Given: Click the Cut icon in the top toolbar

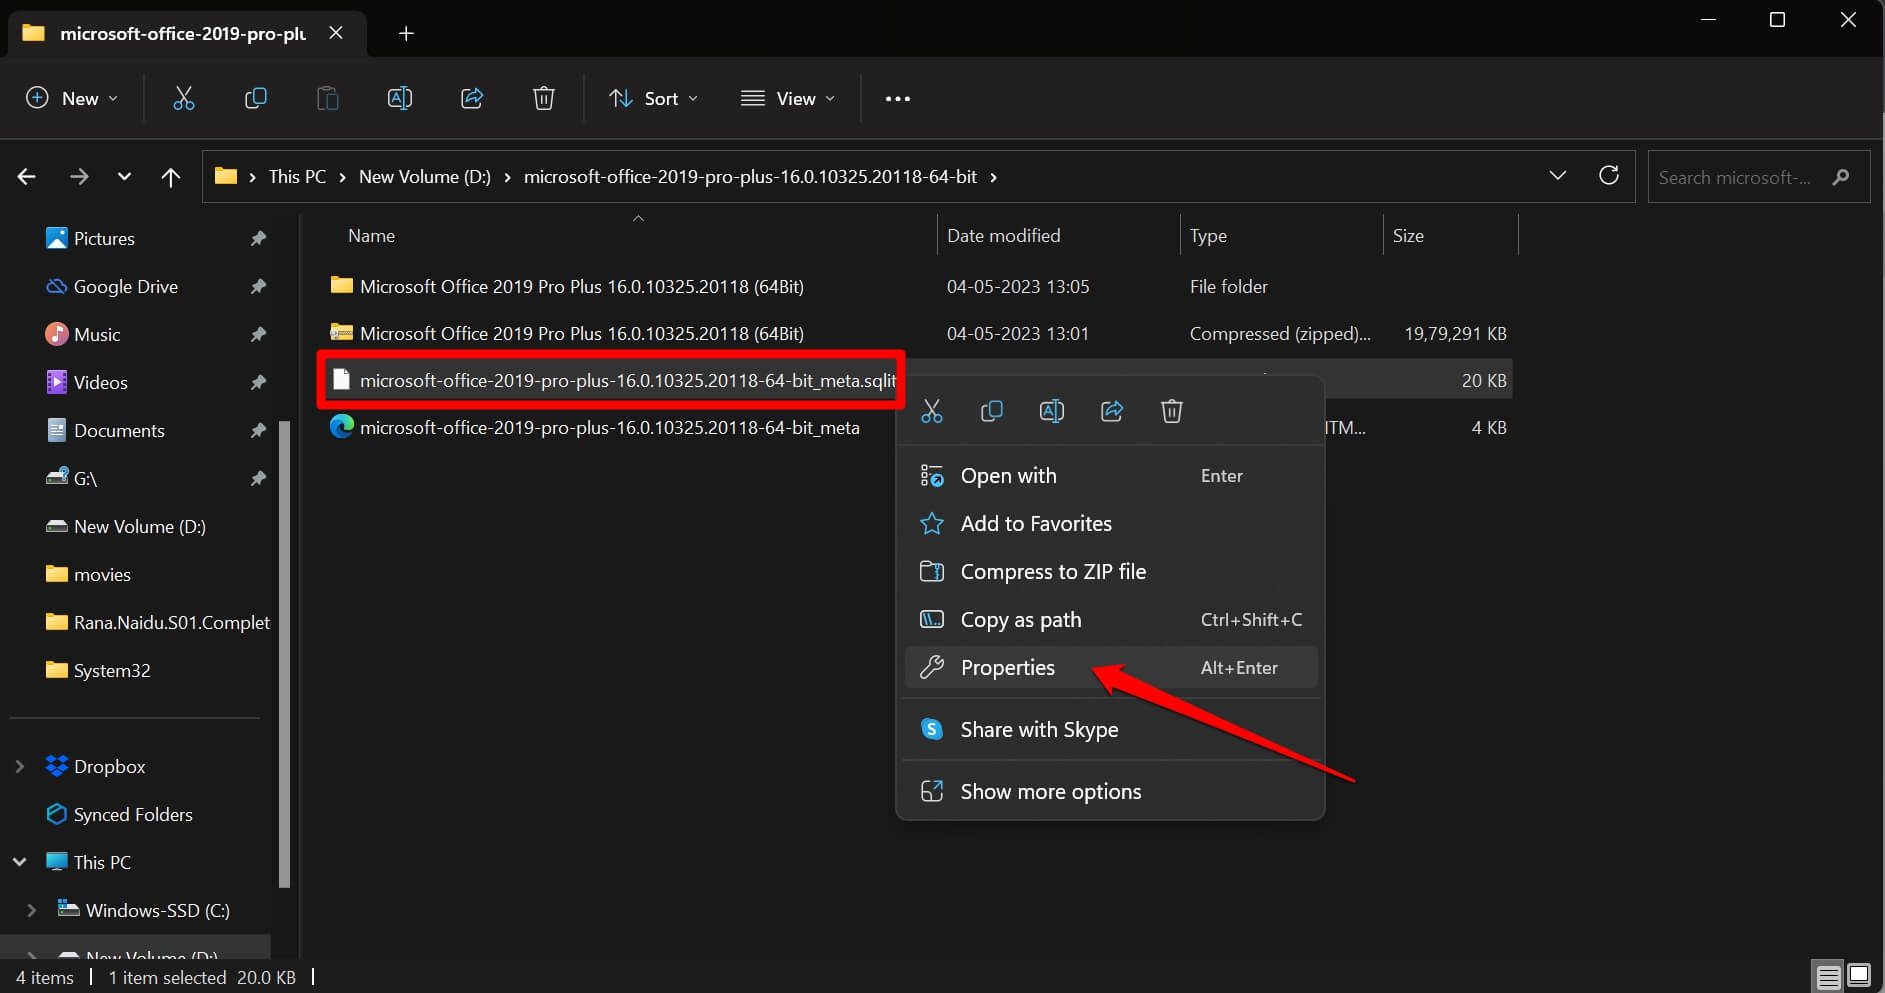Looking at the screenshot, I should tap(183, 98).
